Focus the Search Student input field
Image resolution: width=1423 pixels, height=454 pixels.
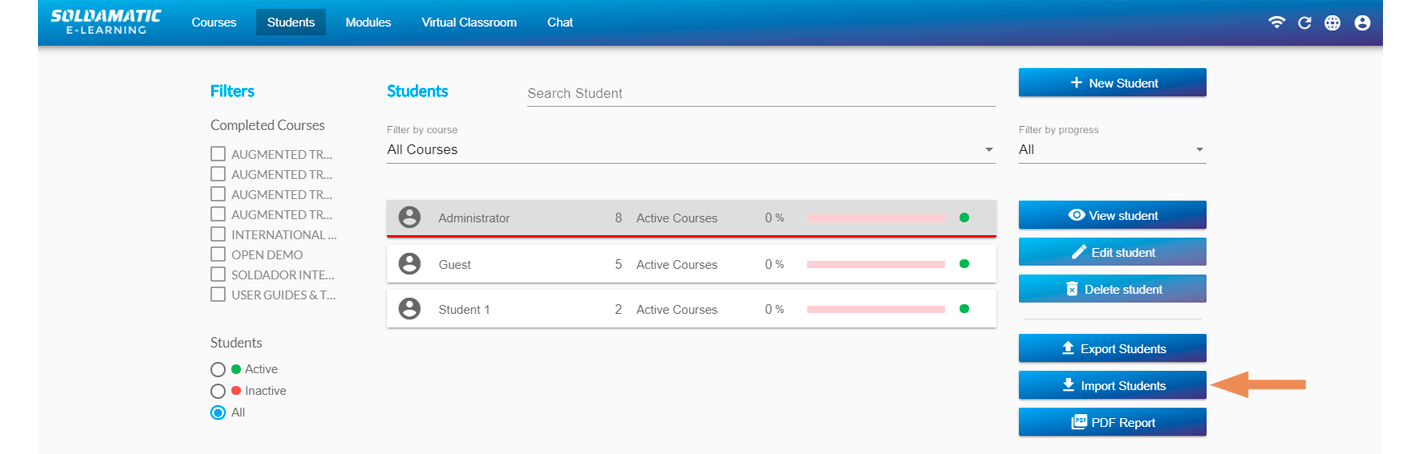tap(760, 93)
